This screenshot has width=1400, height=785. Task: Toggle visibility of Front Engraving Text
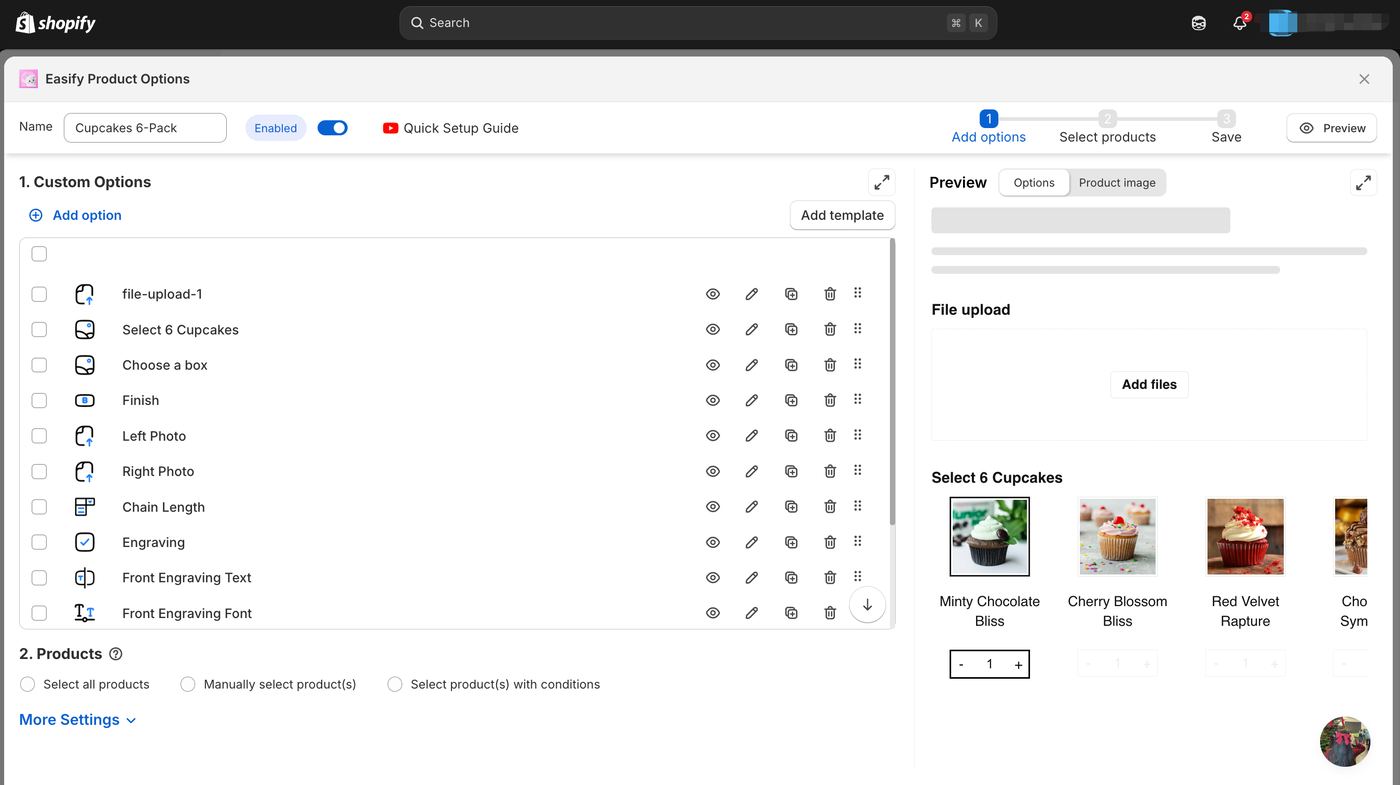(x=713, y=578)
